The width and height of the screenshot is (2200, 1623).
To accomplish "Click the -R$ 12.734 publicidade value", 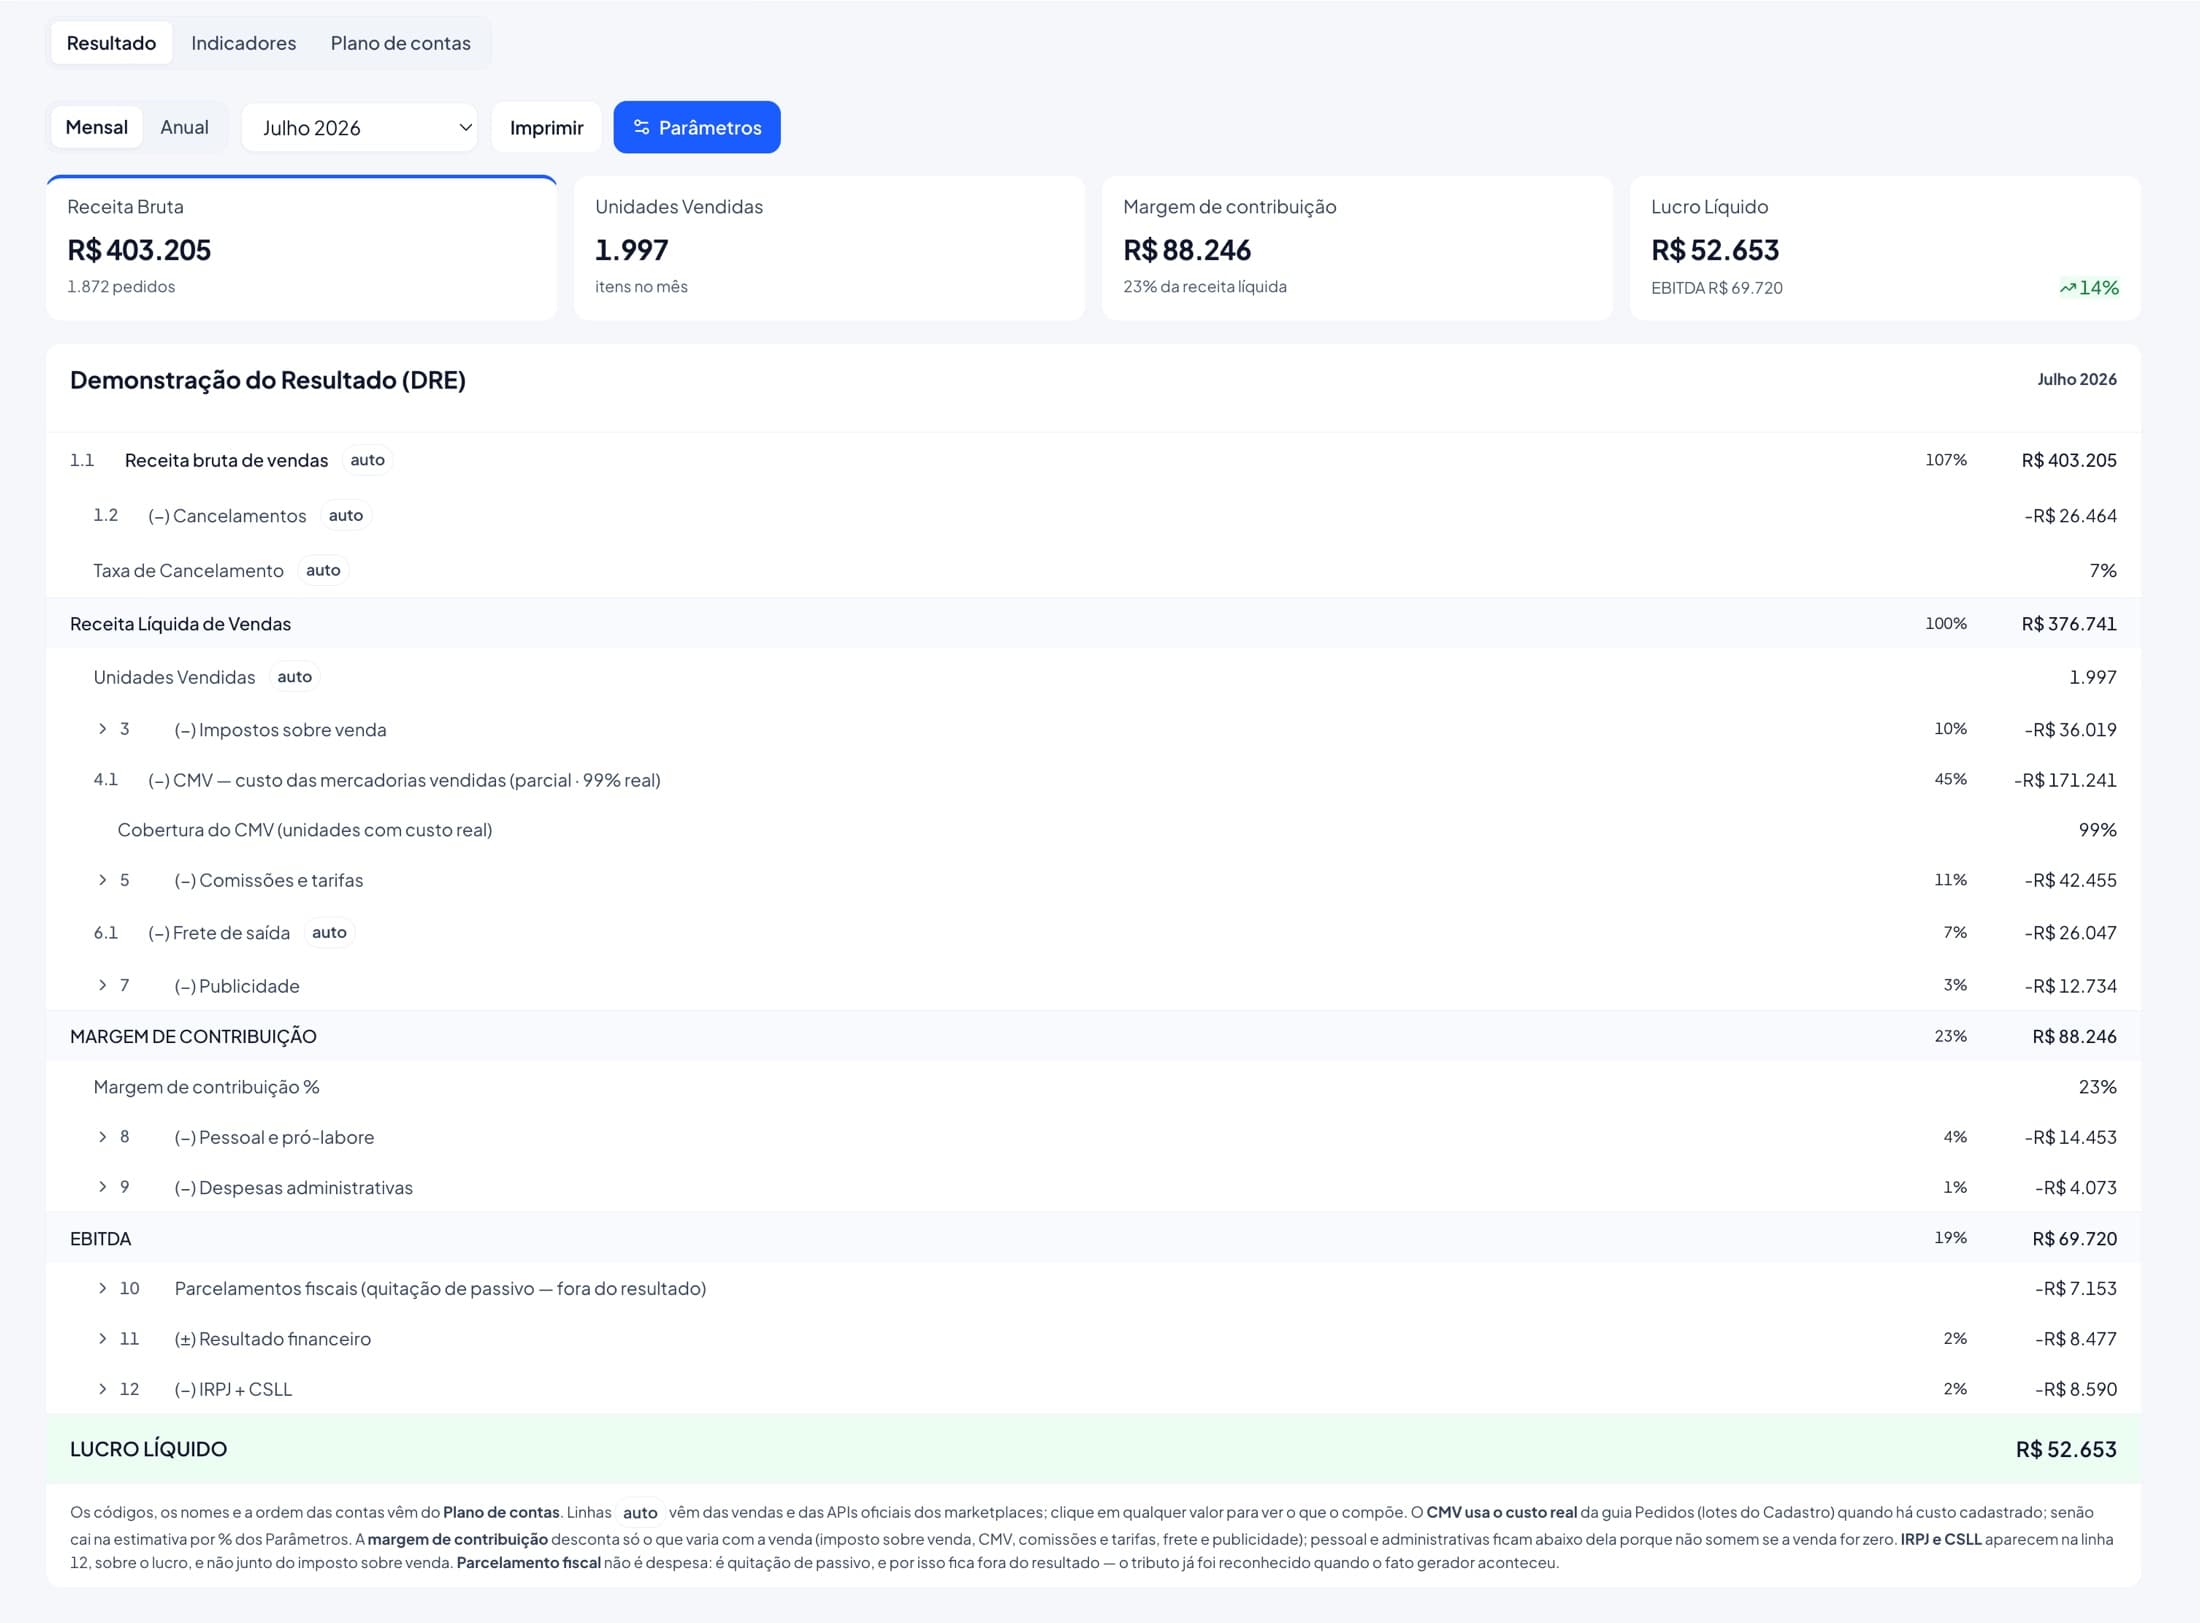I will pos(2070,986).
